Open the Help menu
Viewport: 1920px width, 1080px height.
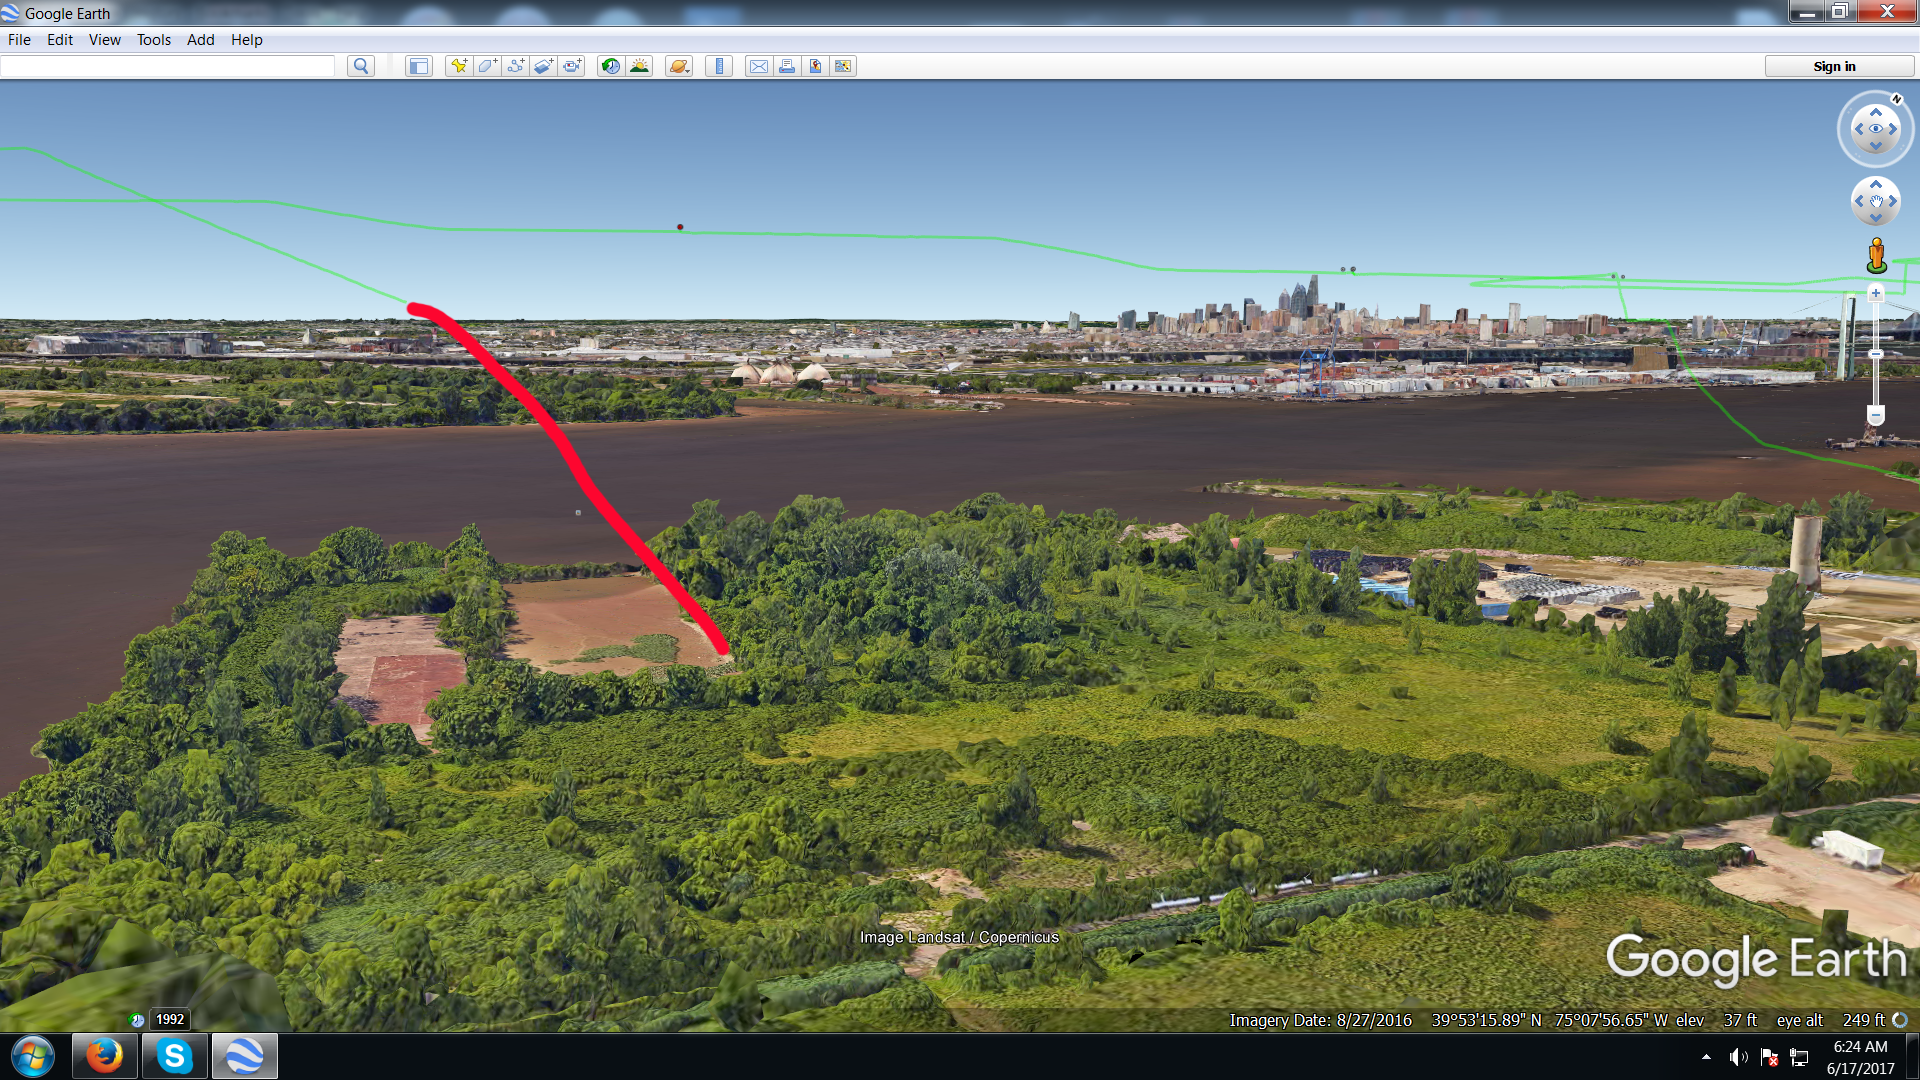pyautogui.click(x=247, y=40)
